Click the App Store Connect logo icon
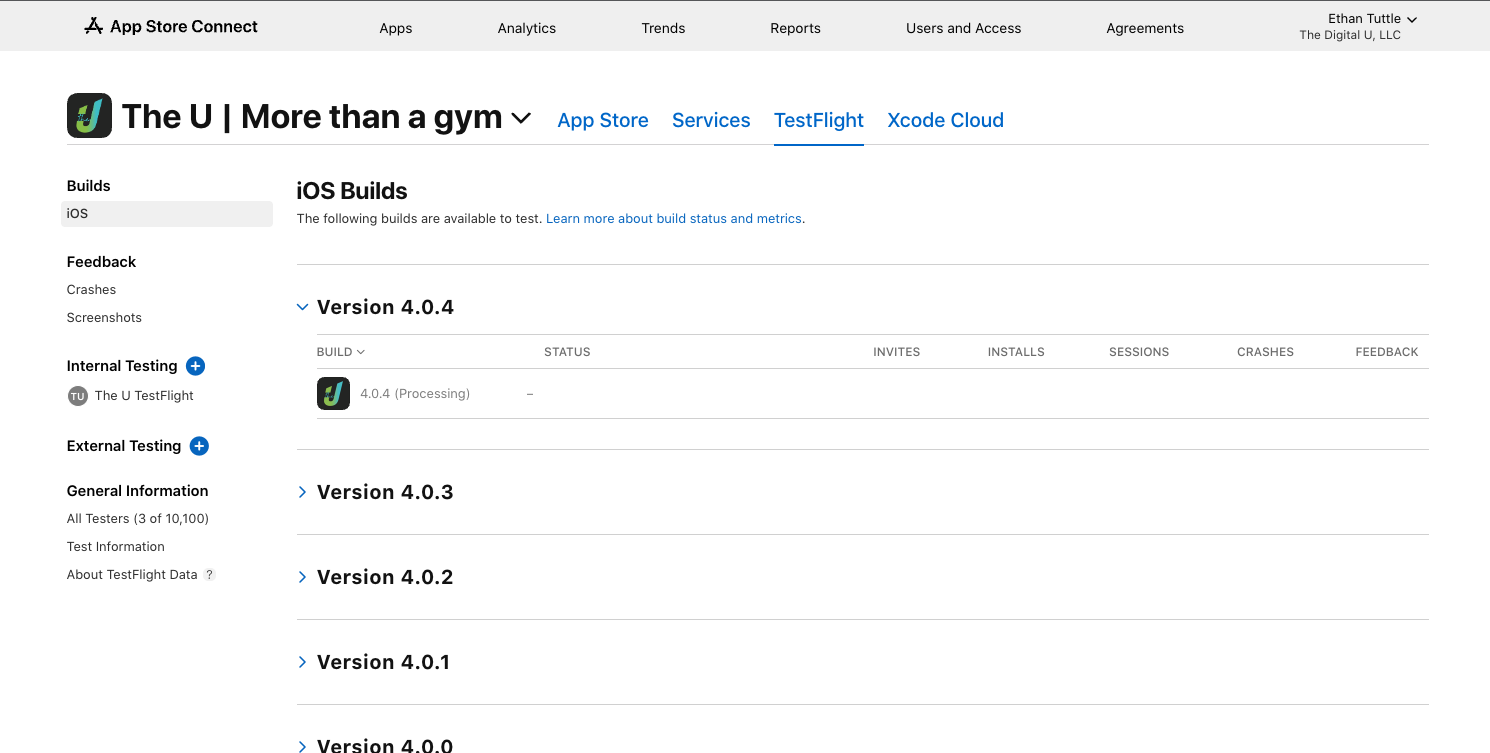1490x753 pixels. coord(94,26)
